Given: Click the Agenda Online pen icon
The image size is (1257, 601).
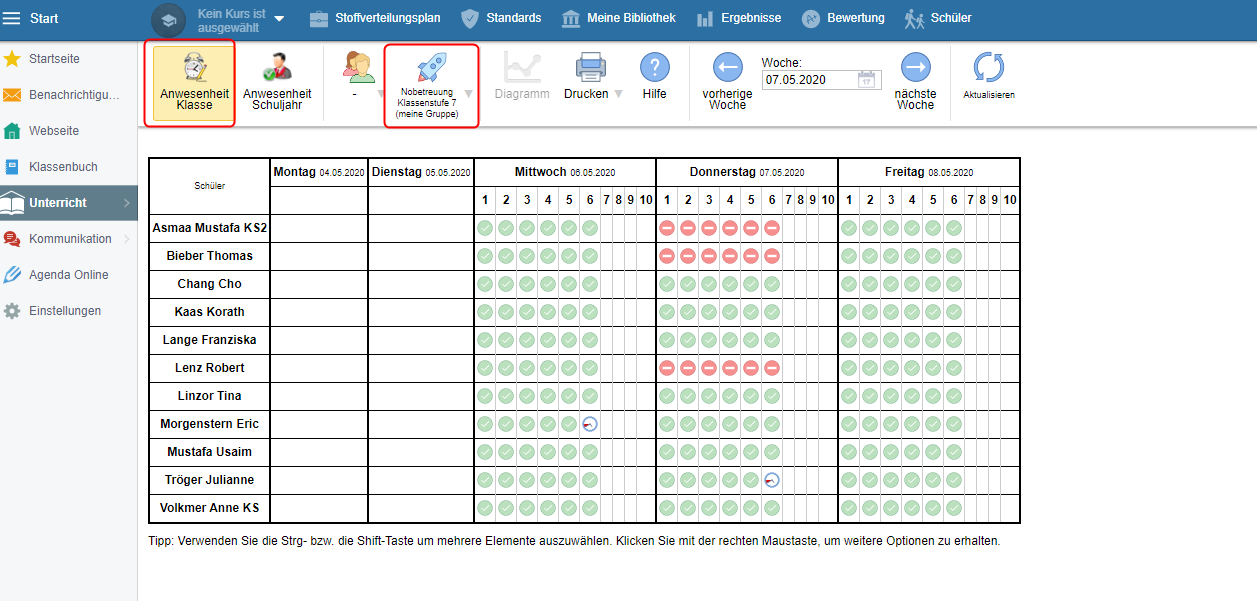Looking at the screenshot, I should (12, 275).
